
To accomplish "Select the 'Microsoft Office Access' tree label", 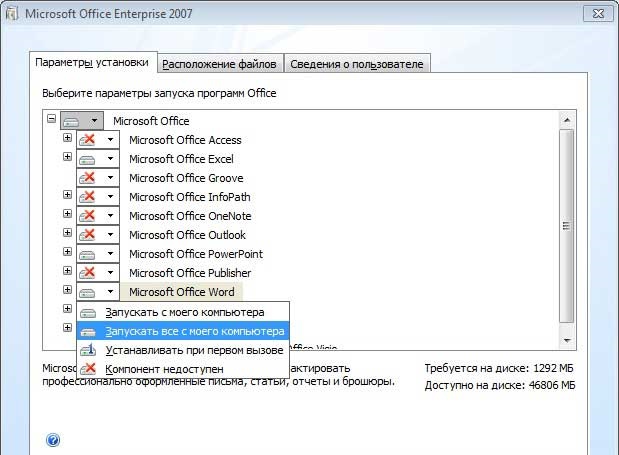I will click(185, 140).
